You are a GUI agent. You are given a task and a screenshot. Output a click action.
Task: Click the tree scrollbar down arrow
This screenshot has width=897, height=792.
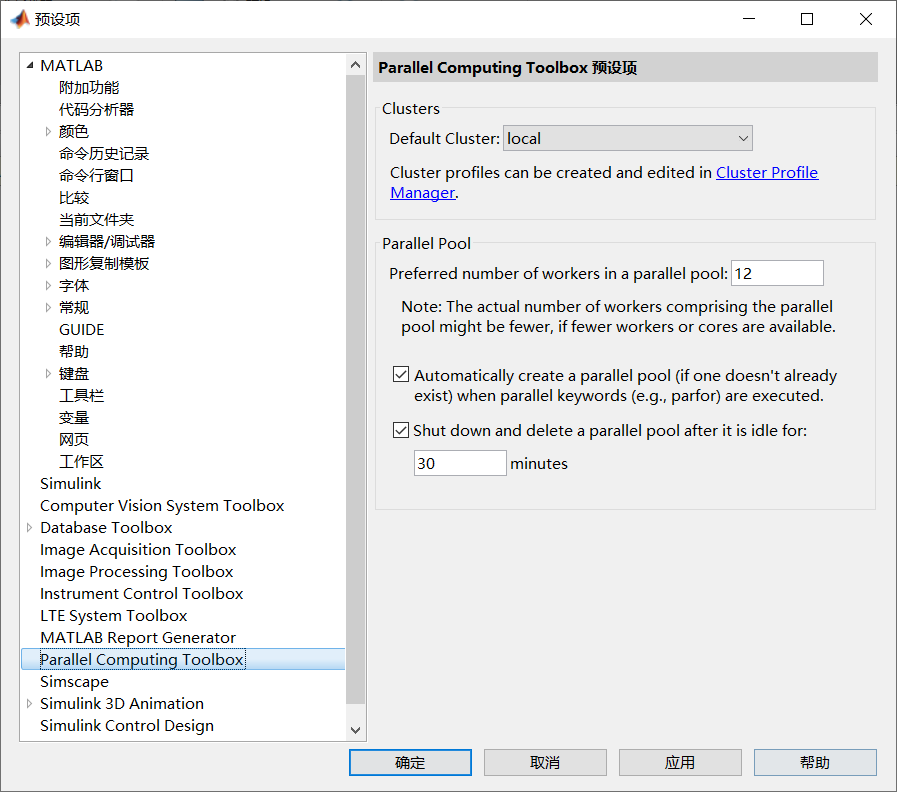point(356,730)
